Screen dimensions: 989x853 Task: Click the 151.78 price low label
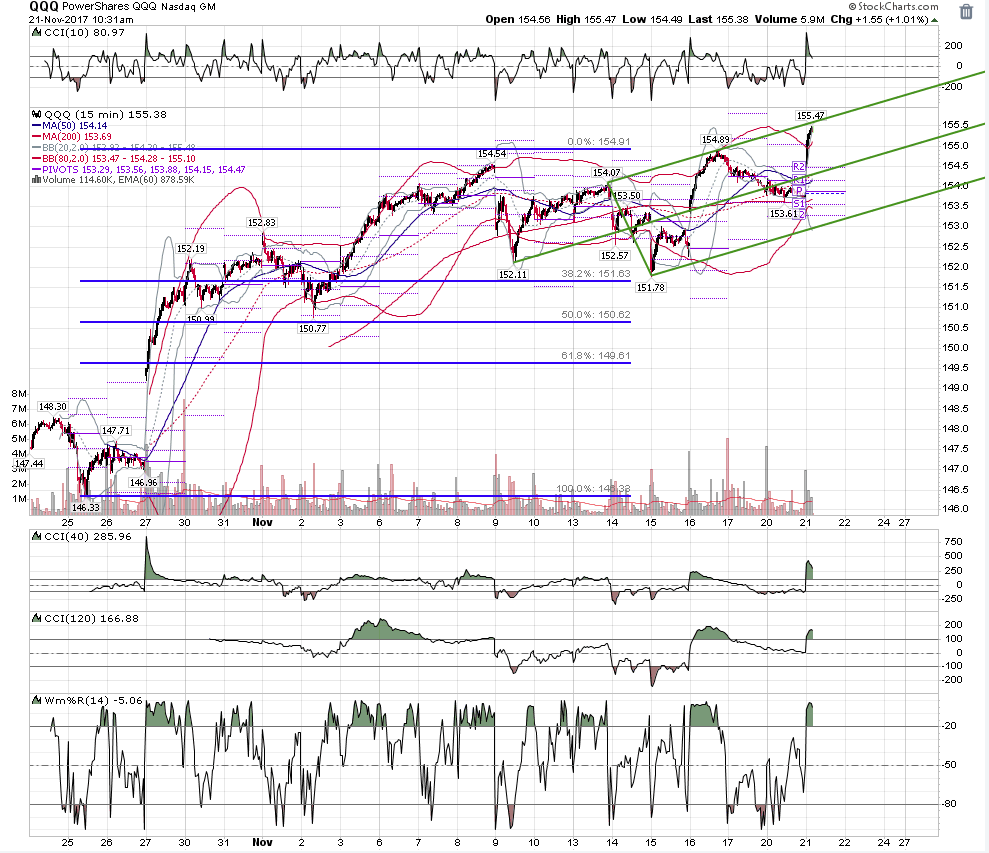pyautogui.click(x=650, y=287)
